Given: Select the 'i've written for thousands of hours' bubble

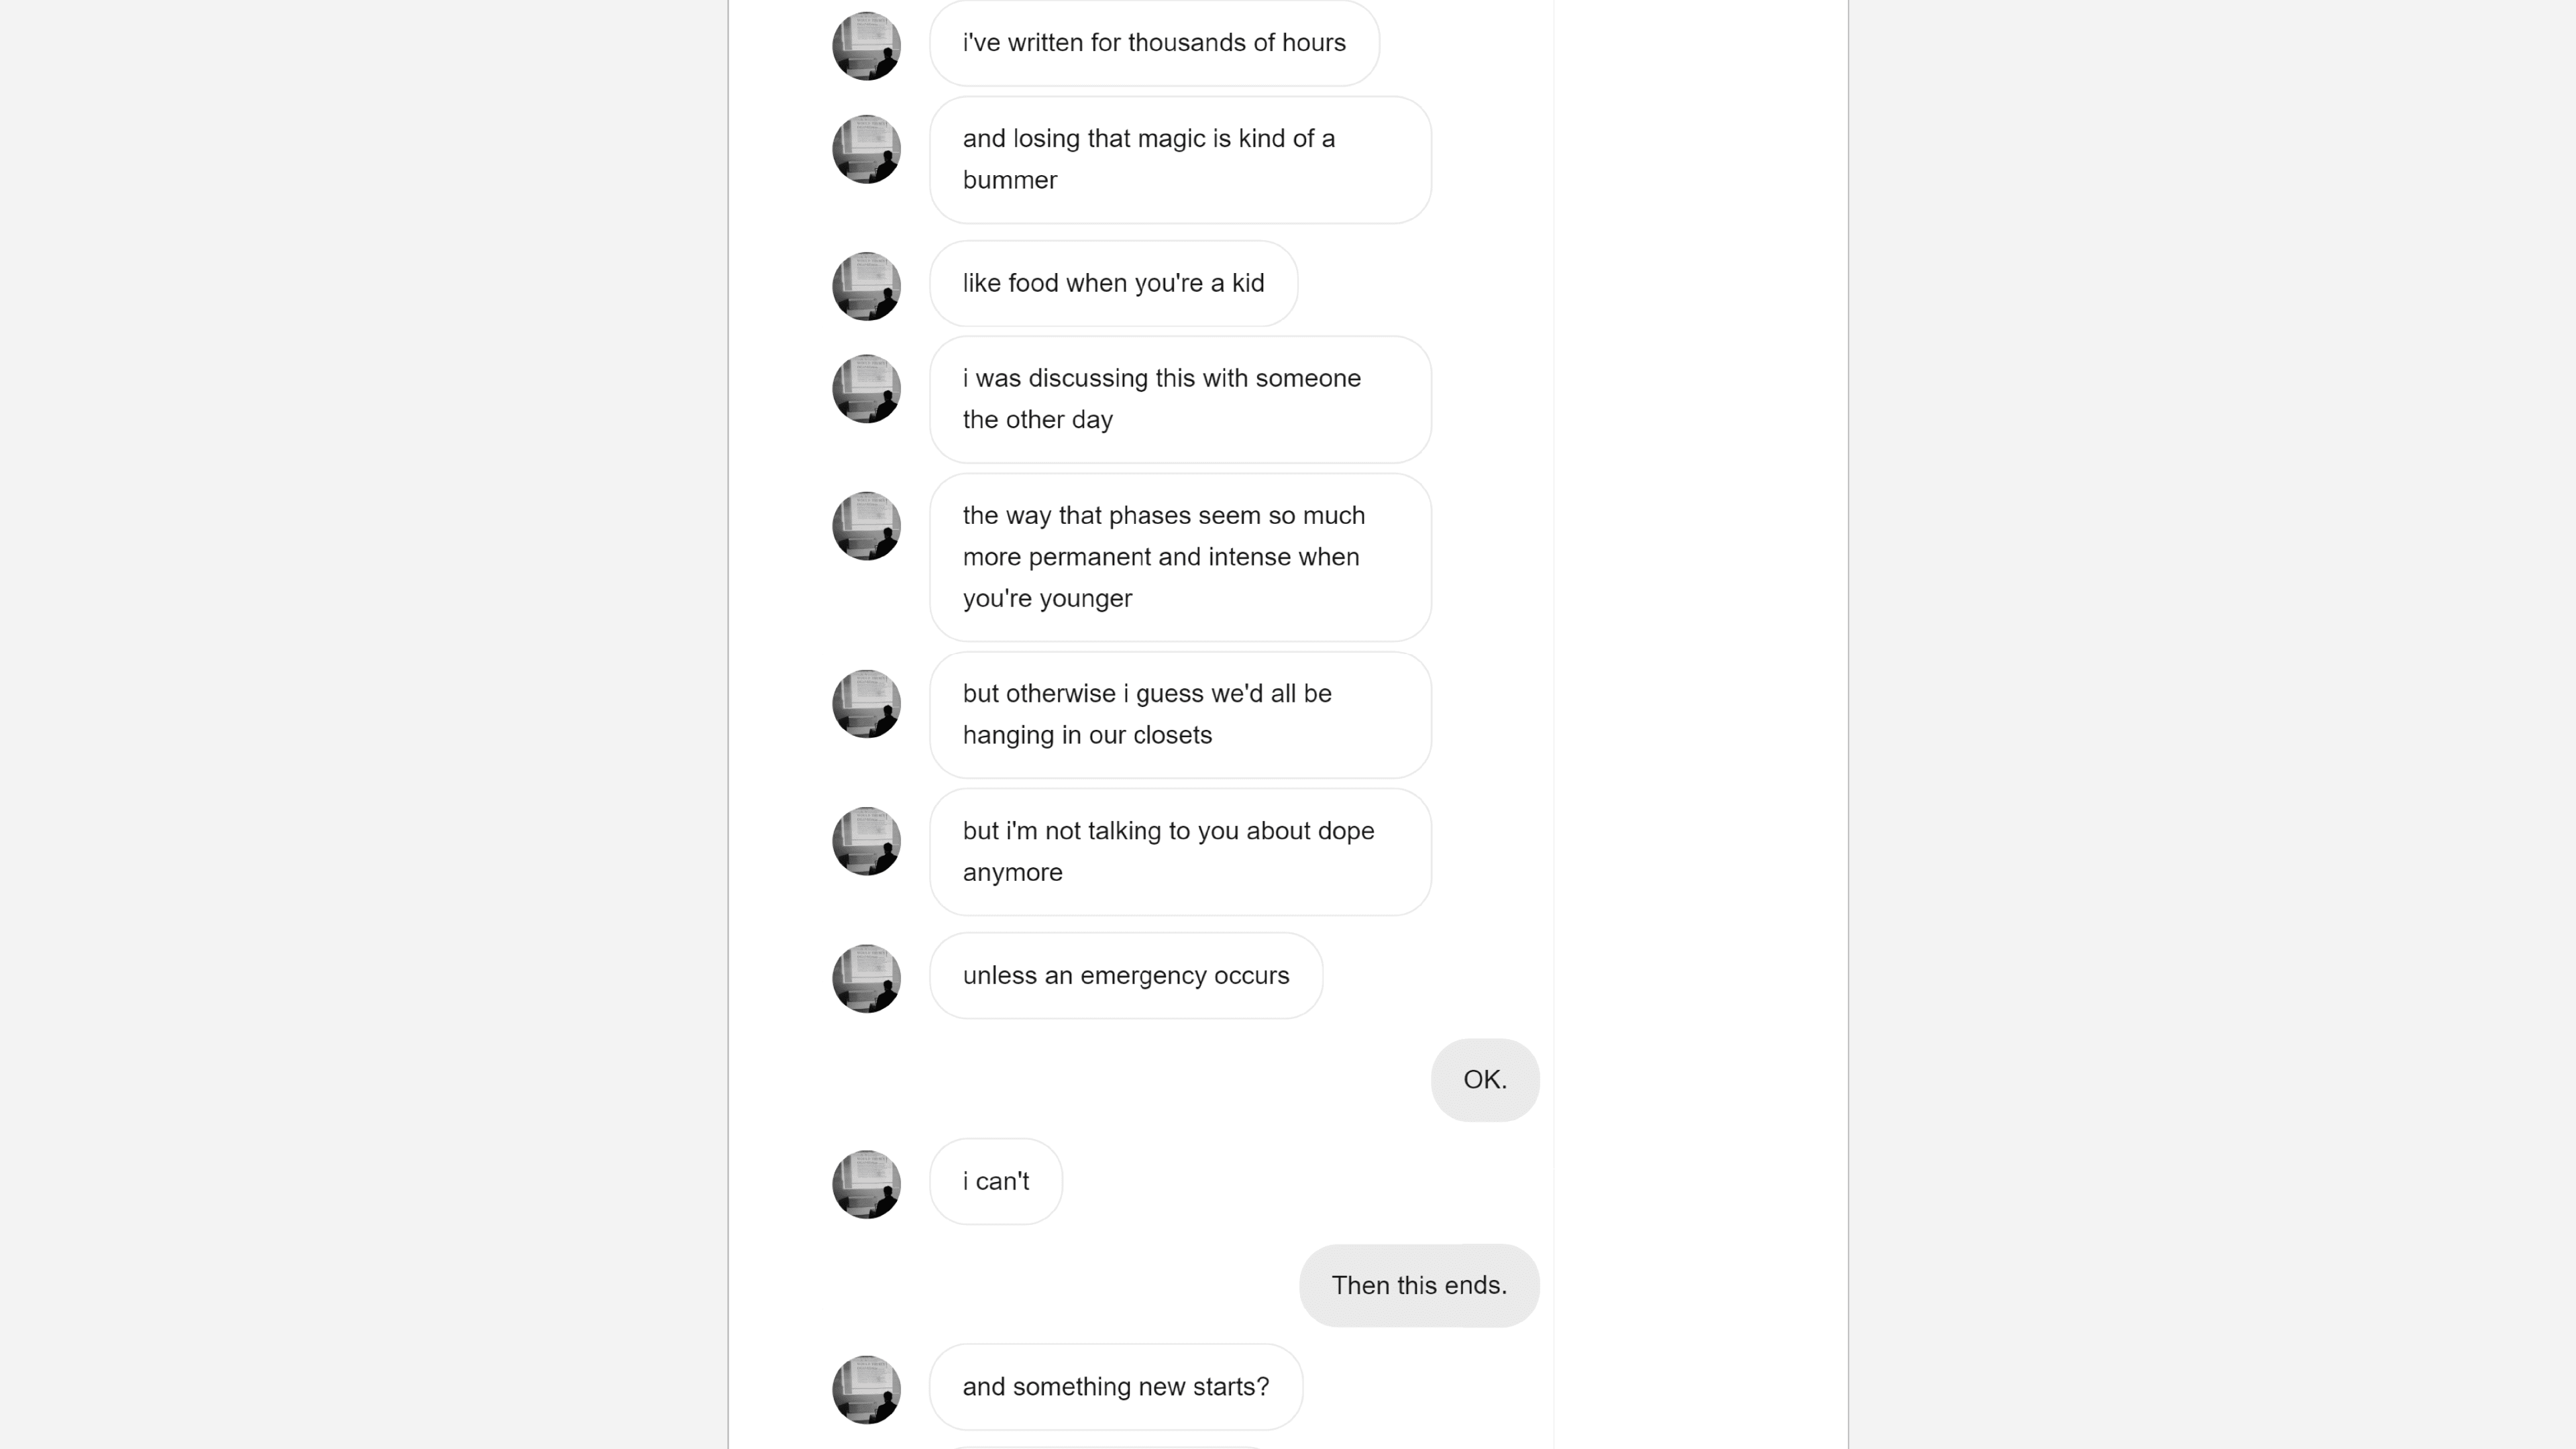Looking at the screenshot, I should point(1155,43).
